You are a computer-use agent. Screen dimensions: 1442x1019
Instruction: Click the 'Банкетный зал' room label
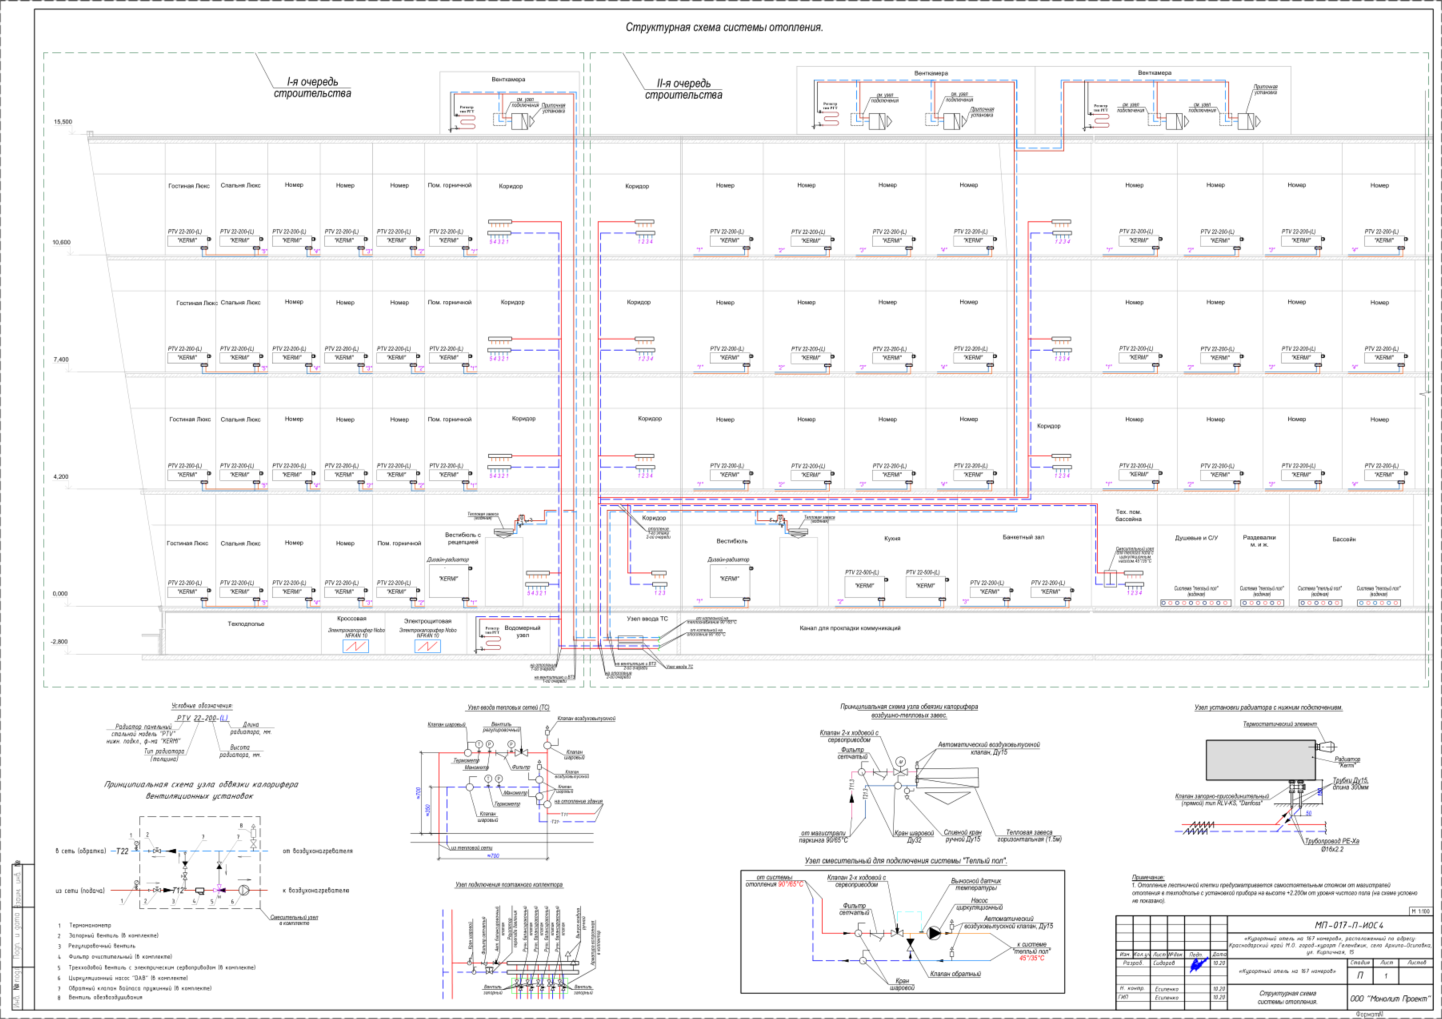coord(1023,537)
